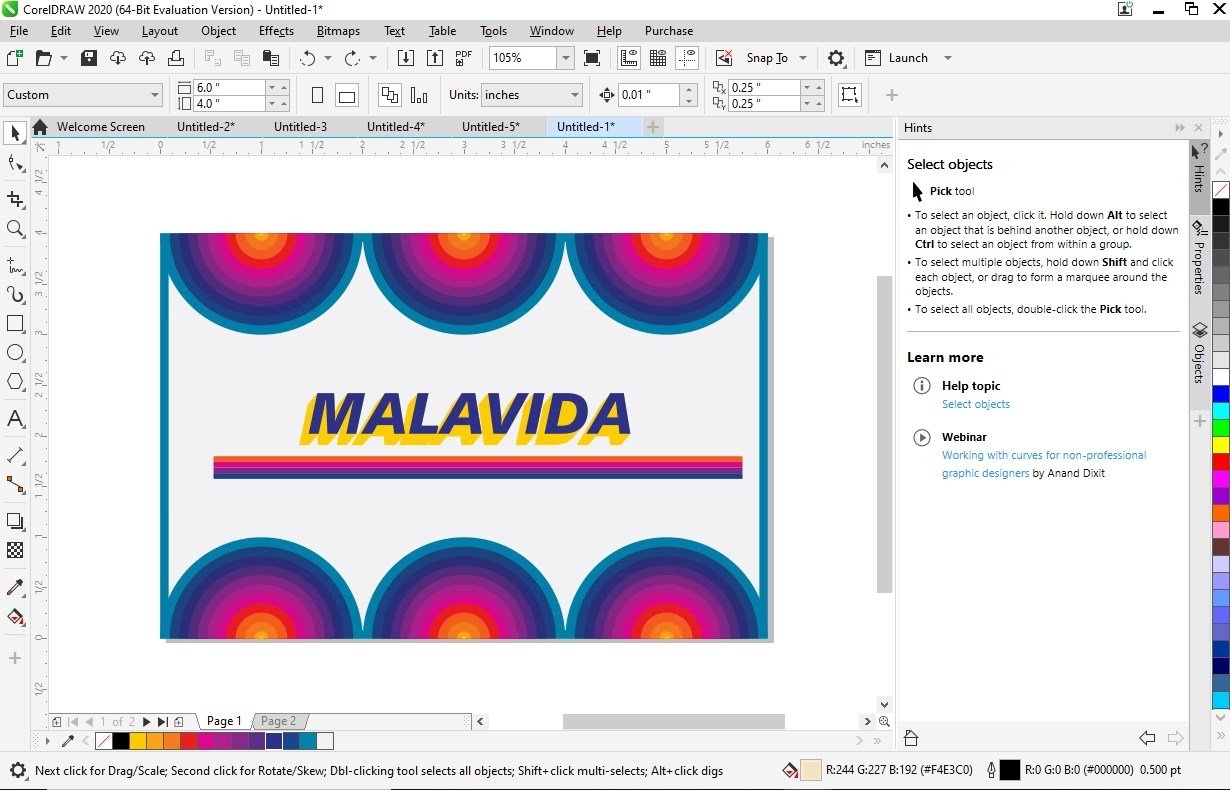Viewport: 1230px width, 790px height.
Task: Expand the Open file dropdown arrow
Action: pyautogui.click(x=64, y=58)
